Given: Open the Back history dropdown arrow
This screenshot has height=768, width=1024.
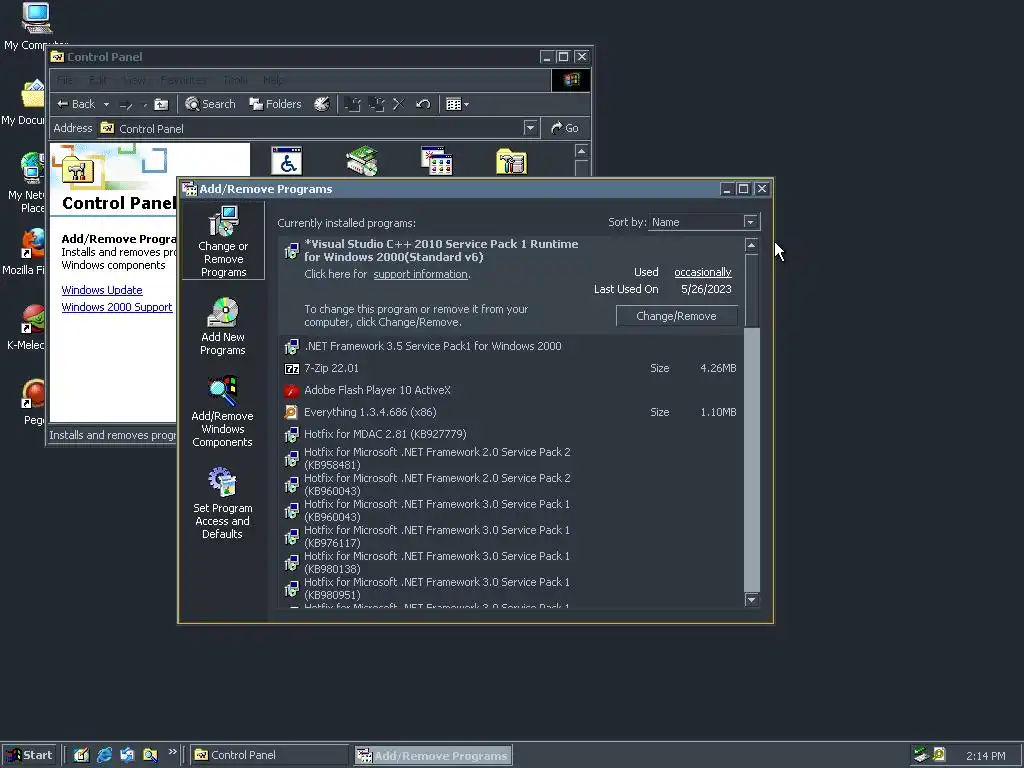Looking at the screenshot, I should click(106, 104).
